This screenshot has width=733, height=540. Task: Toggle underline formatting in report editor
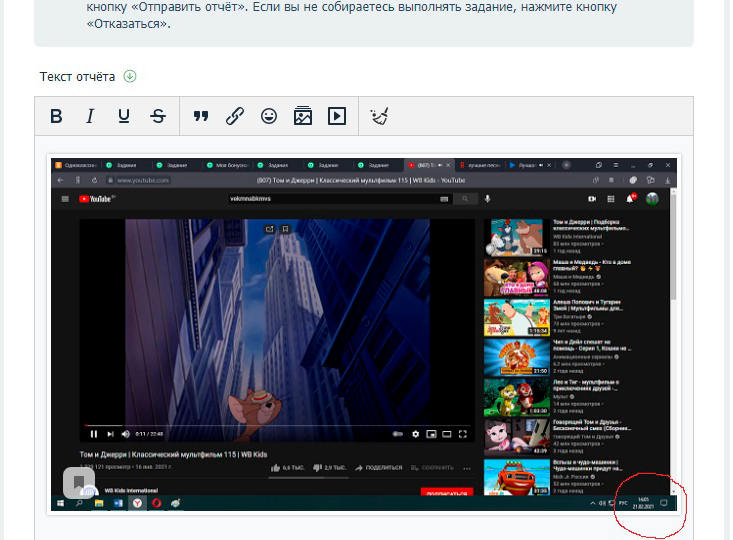coord(124,116)
